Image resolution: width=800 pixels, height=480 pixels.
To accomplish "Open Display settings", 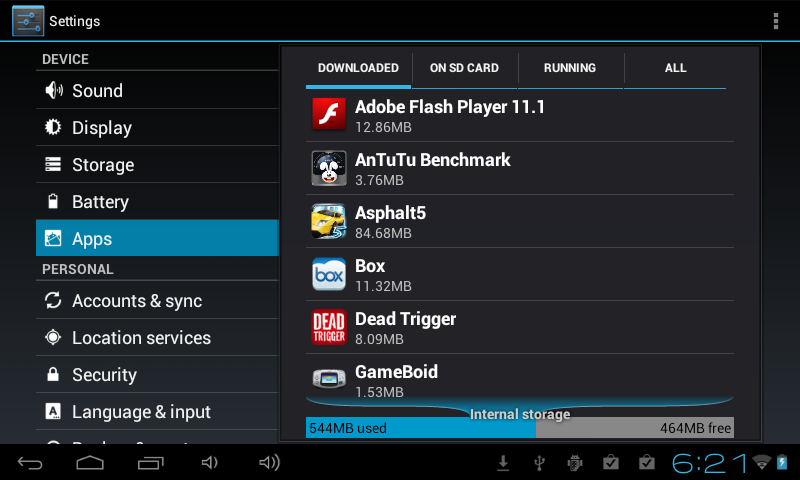I will point(101,128).
